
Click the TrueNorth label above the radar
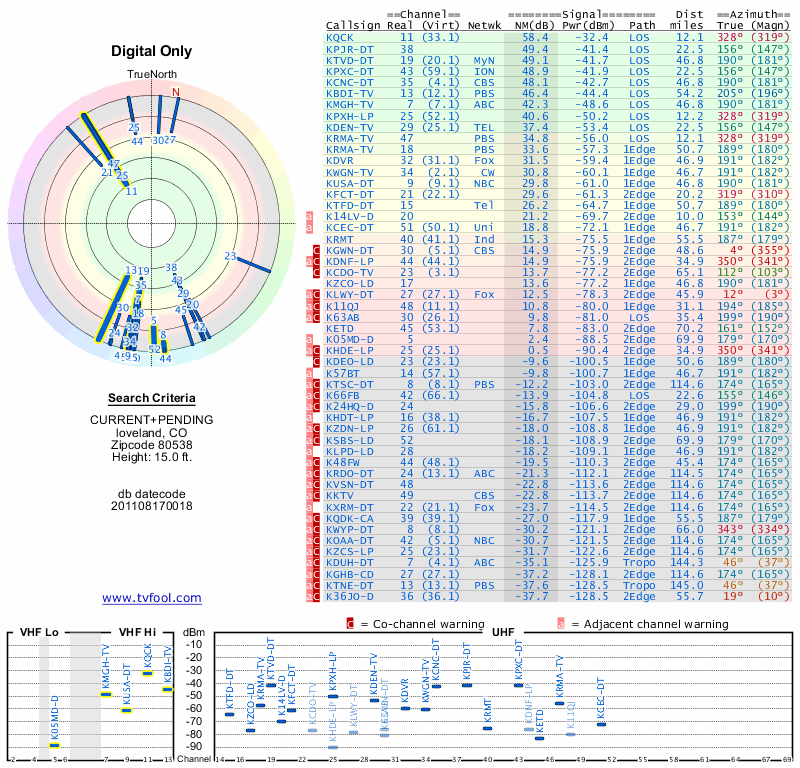(x=152, y=75)
